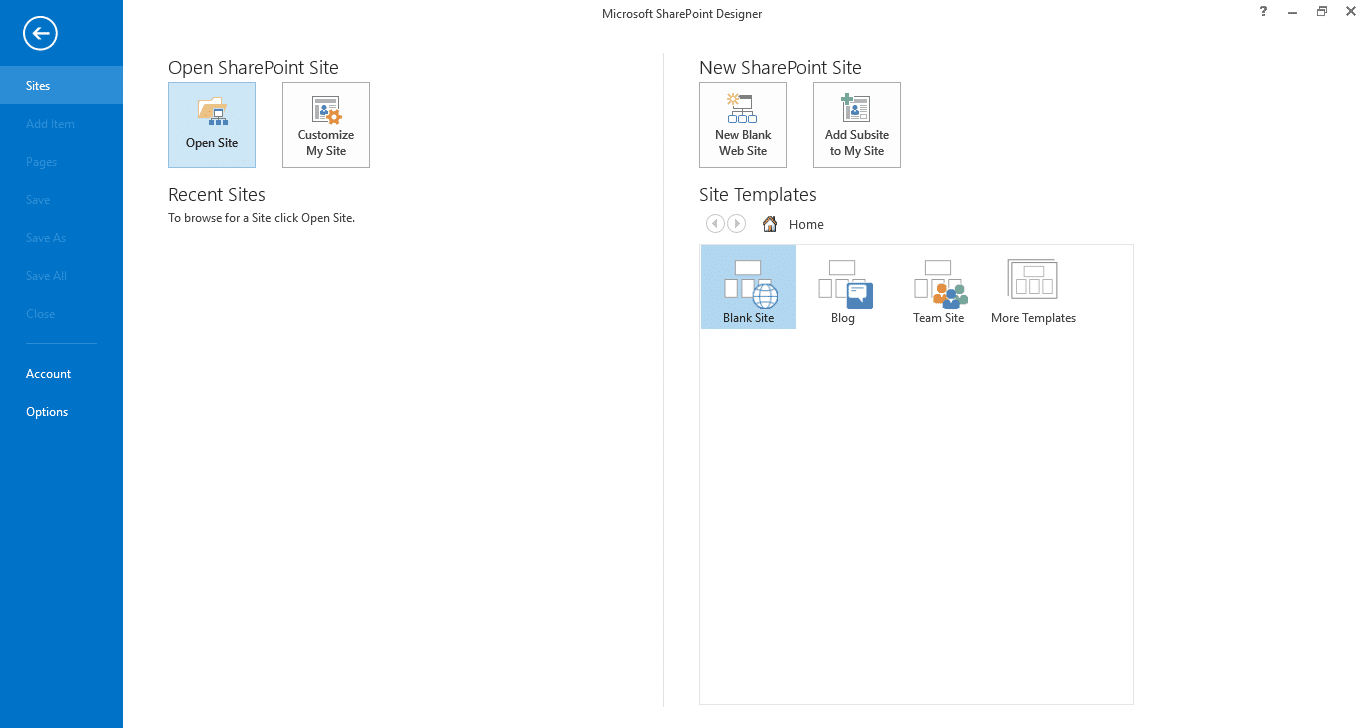Click the back arrow circle button
The width and height of the screenshot is (1366, 728).
[41, 34]
